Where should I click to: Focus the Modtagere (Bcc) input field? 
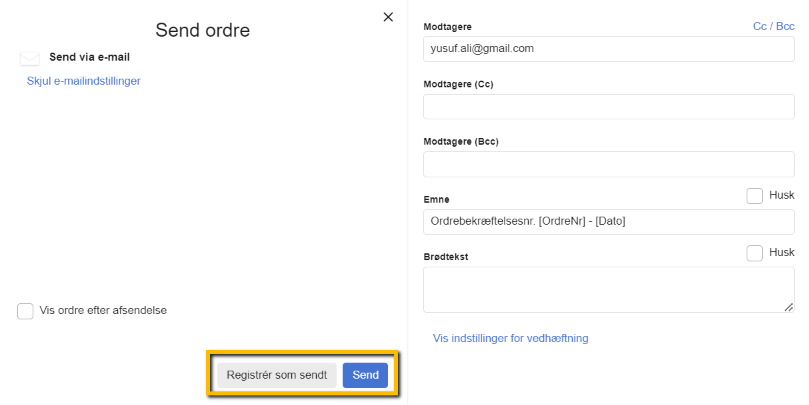(x=608, y=164)
